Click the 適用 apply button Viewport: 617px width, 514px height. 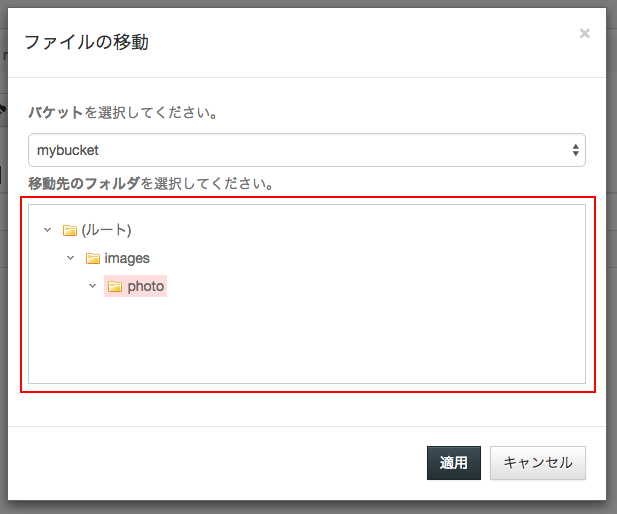[x=454, y=463]
